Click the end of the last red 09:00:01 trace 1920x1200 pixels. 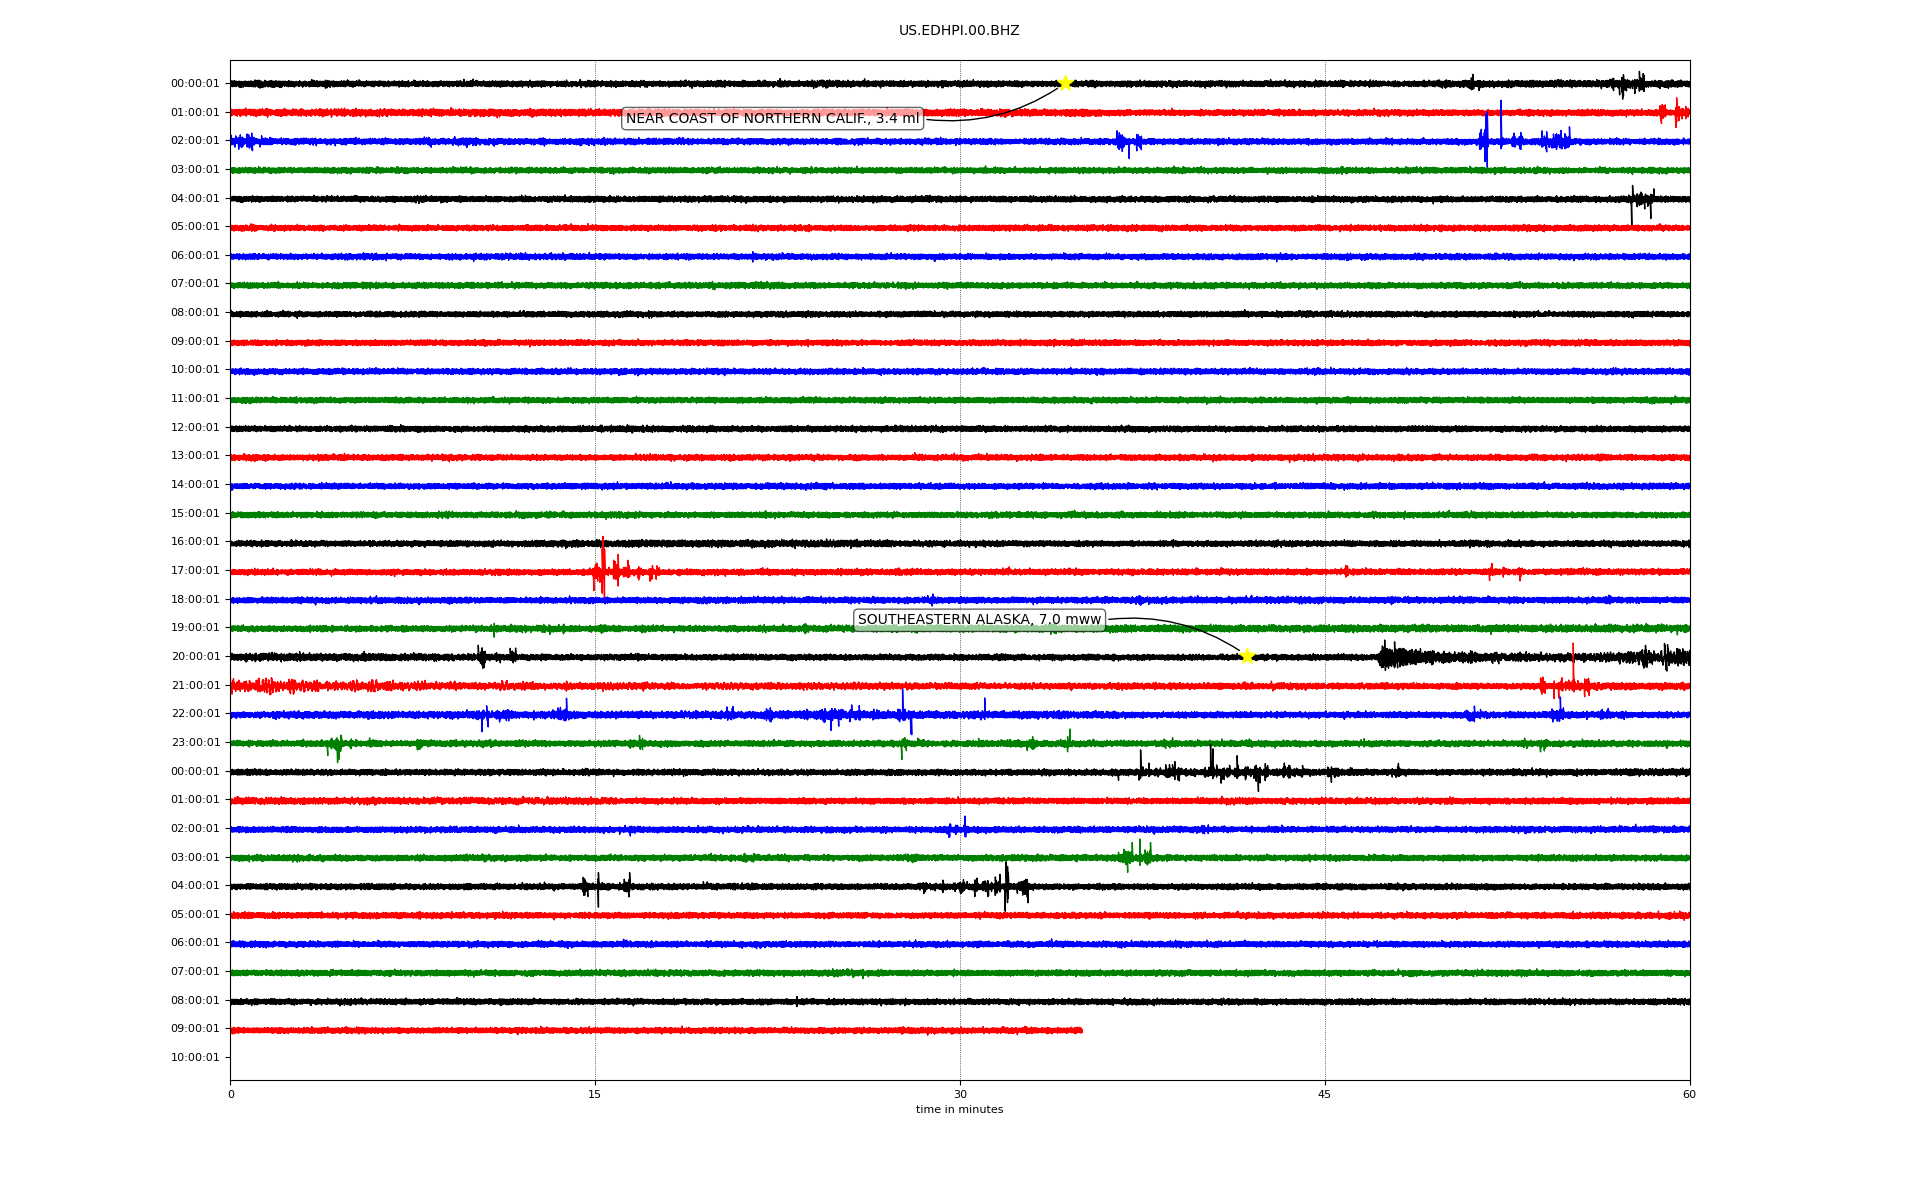1080,1030
